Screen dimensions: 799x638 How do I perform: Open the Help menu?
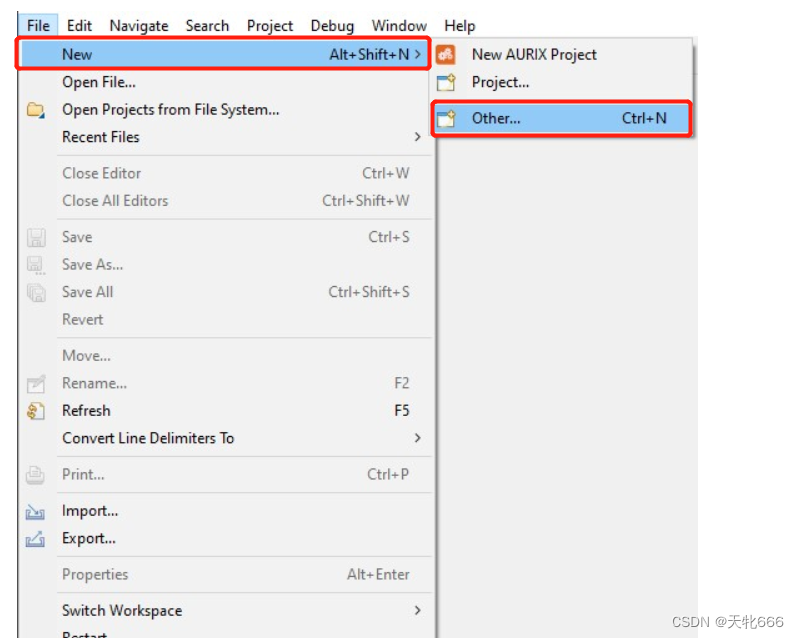click(x=459, y=25)
